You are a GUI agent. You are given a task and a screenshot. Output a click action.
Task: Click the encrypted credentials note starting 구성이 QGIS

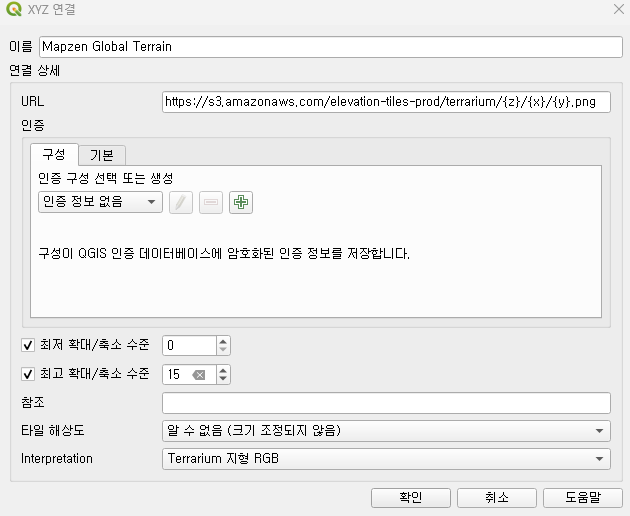pyautogui.click(x=224, y=254)
